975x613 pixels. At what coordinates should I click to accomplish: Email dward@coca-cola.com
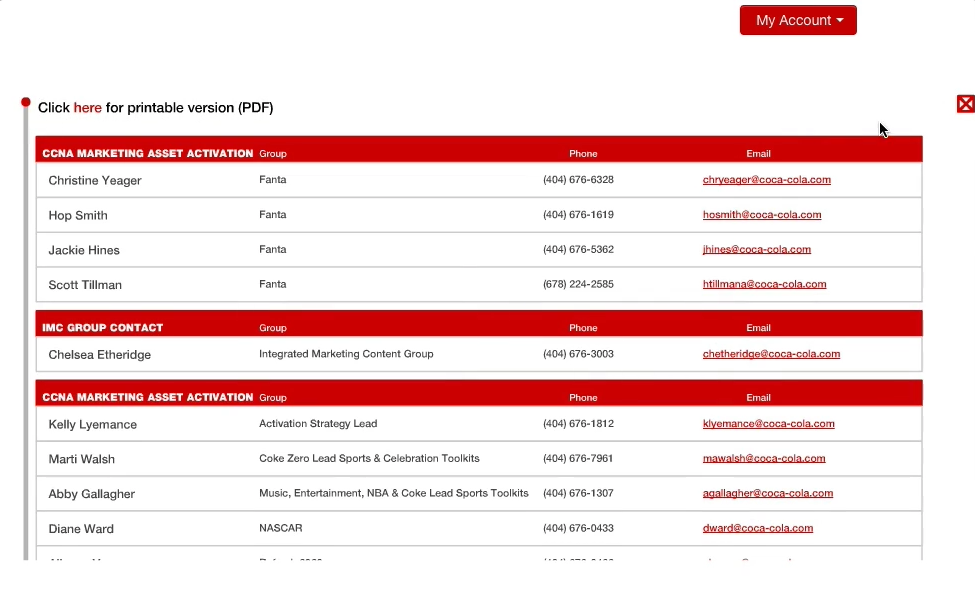[x=757, y=528]
